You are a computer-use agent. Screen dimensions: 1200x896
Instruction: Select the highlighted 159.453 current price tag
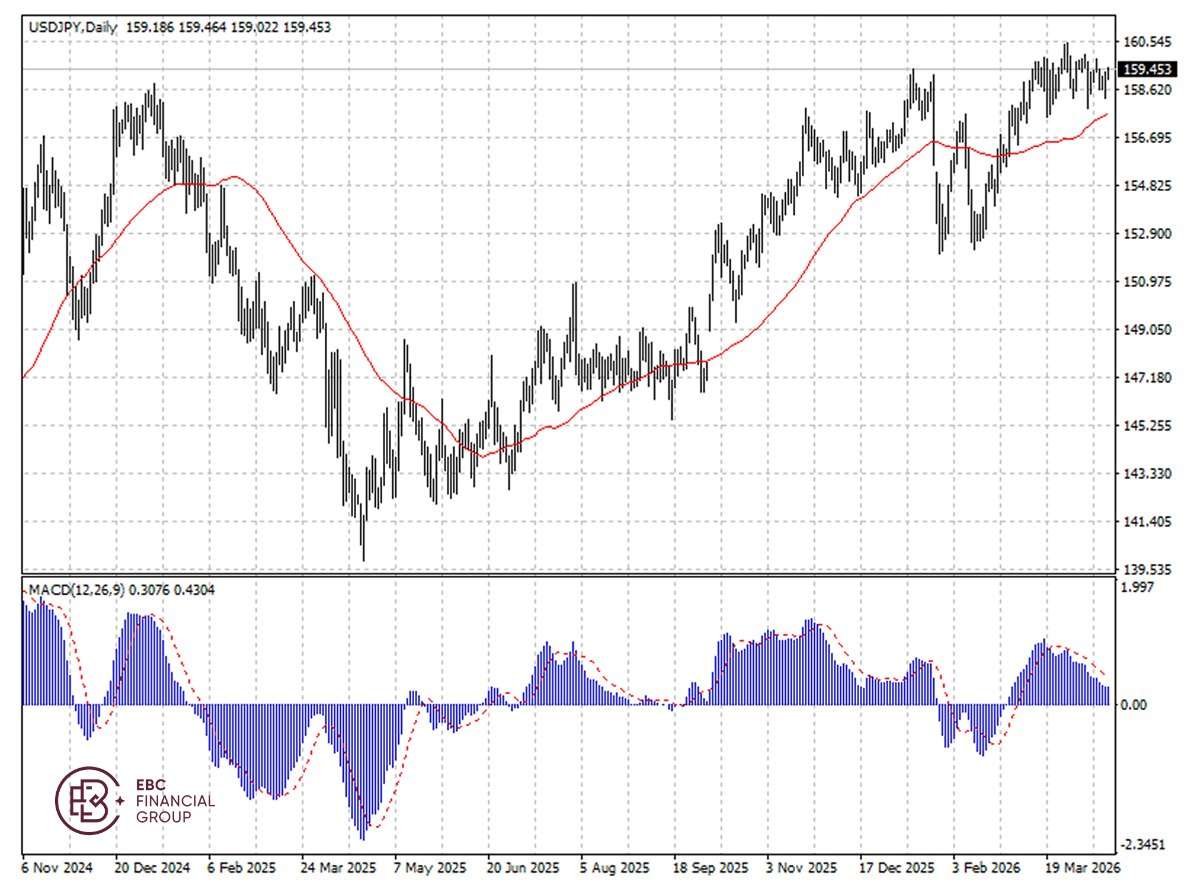[1146, 70]
